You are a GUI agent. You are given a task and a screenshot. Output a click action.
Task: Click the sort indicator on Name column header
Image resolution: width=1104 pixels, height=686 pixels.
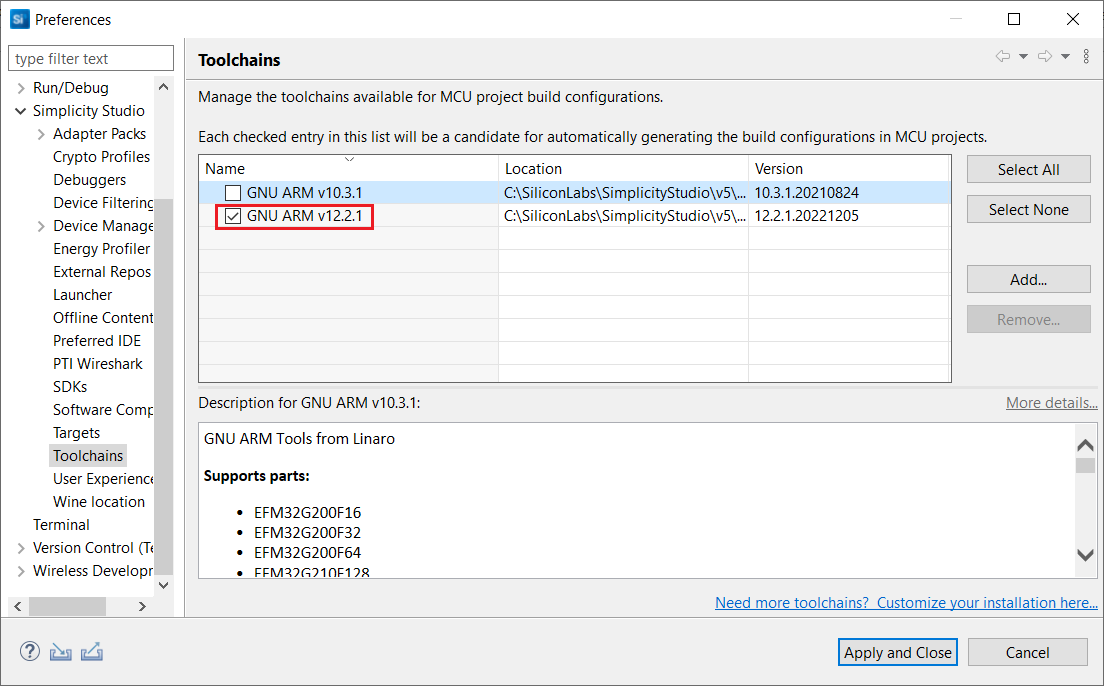point(349,160)
